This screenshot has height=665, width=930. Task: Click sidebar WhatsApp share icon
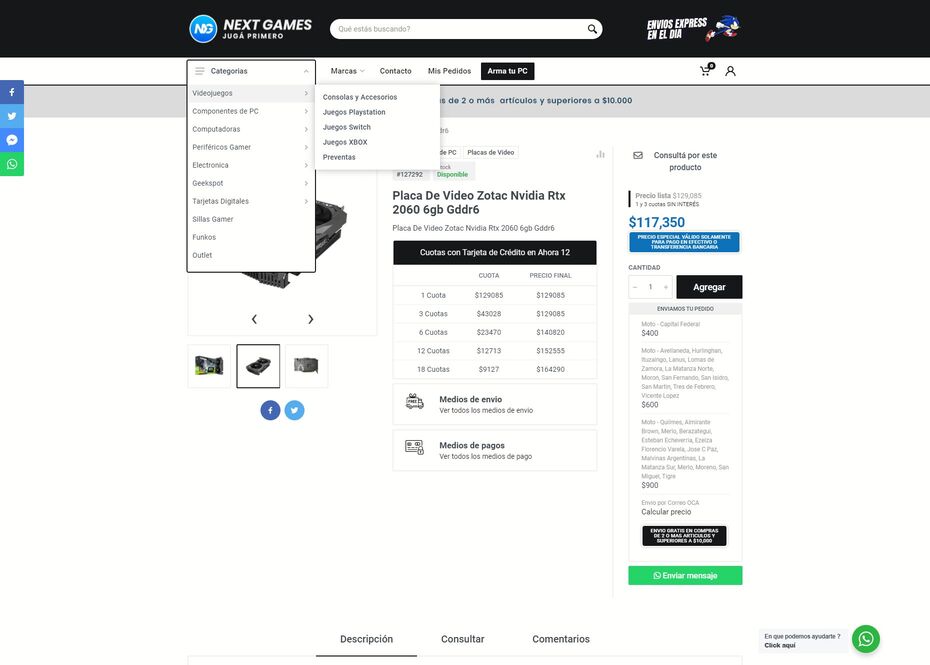point(12,164)
